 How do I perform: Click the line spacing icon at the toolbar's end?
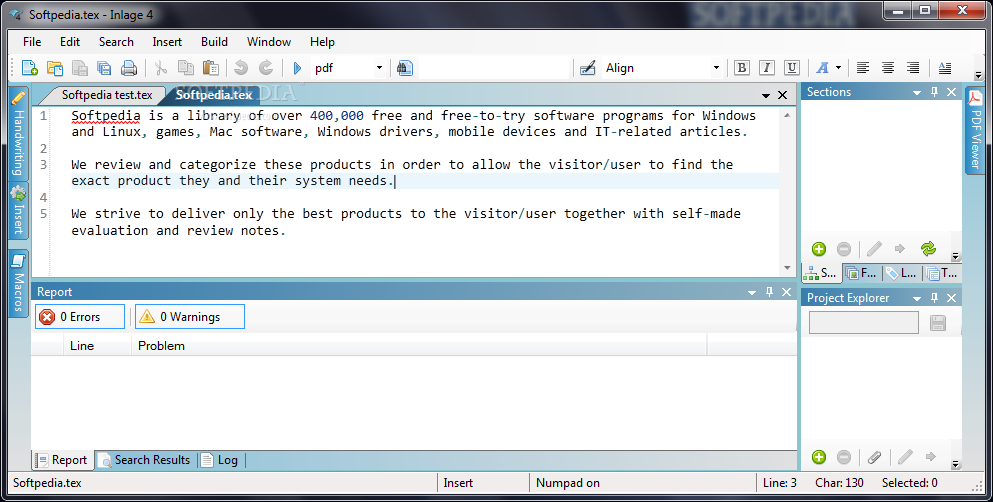coord(944,68)
